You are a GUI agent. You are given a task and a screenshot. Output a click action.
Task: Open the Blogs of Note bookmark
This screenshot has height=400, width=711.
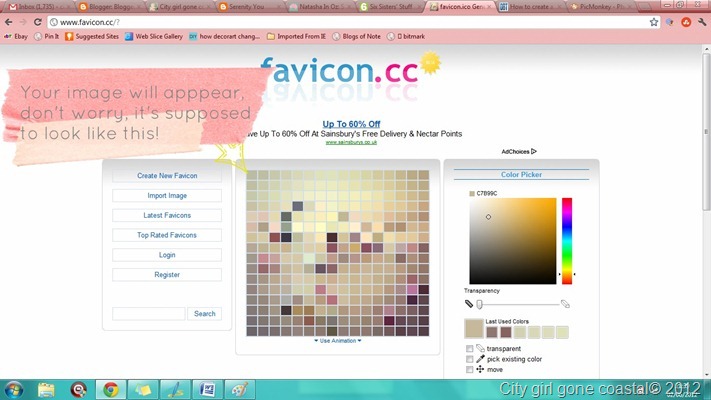click(356, 36)
